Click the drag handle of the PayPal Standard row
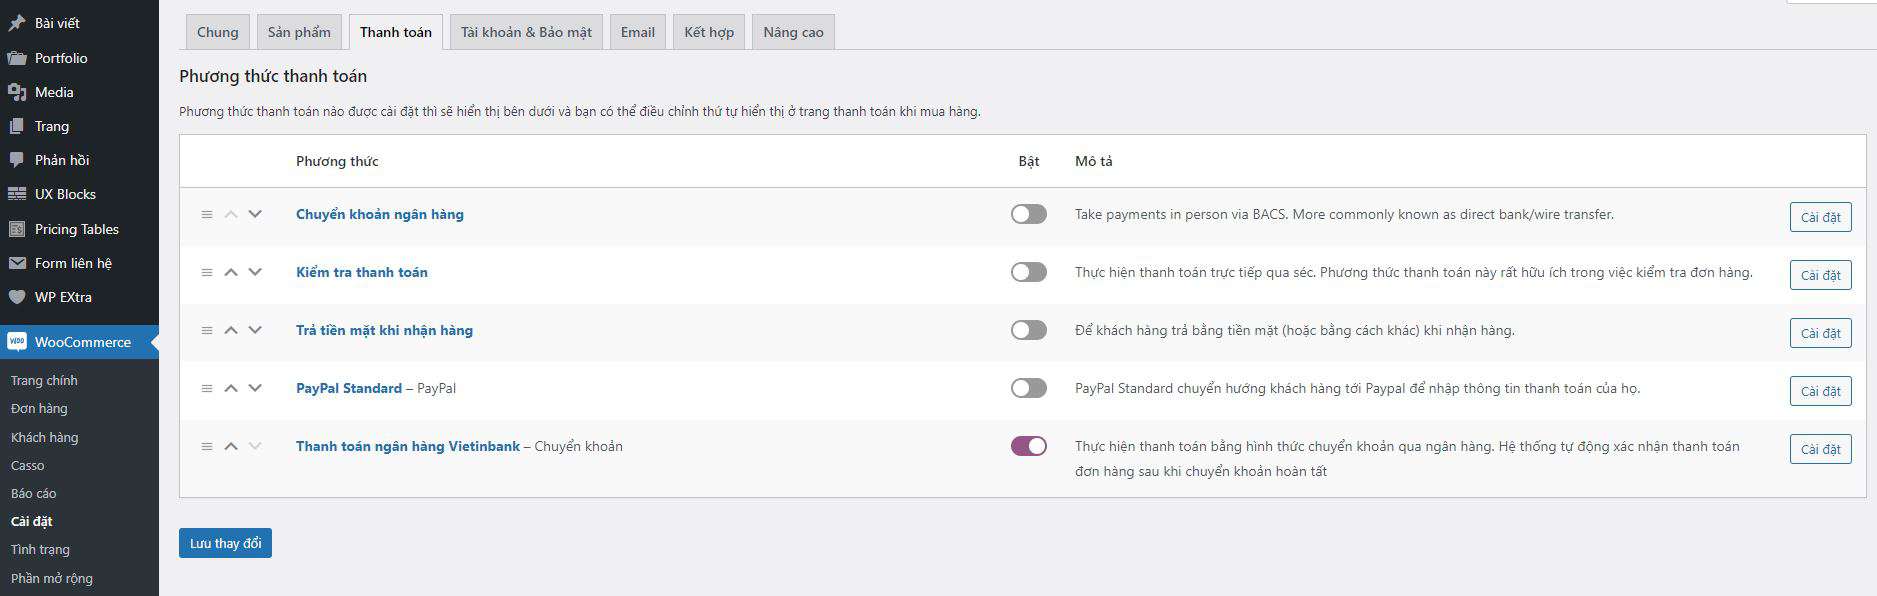 [207, 388]
